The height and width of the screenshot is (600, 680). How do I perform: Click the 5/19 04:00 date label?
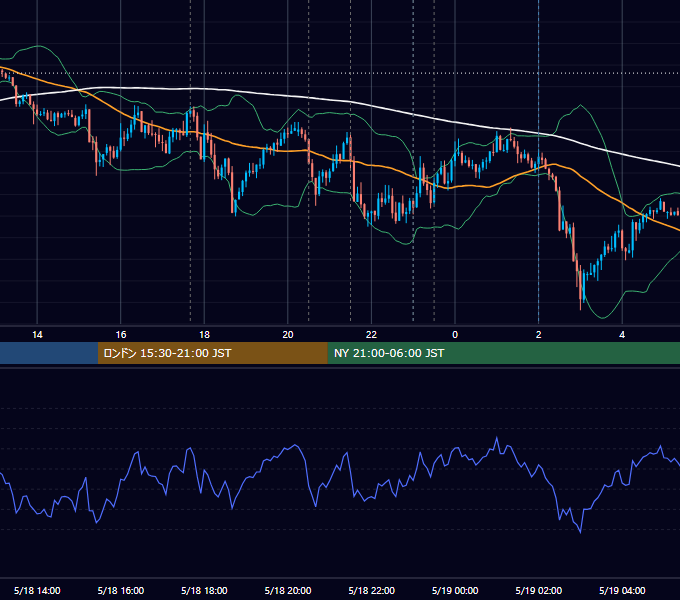click(622, 590)
